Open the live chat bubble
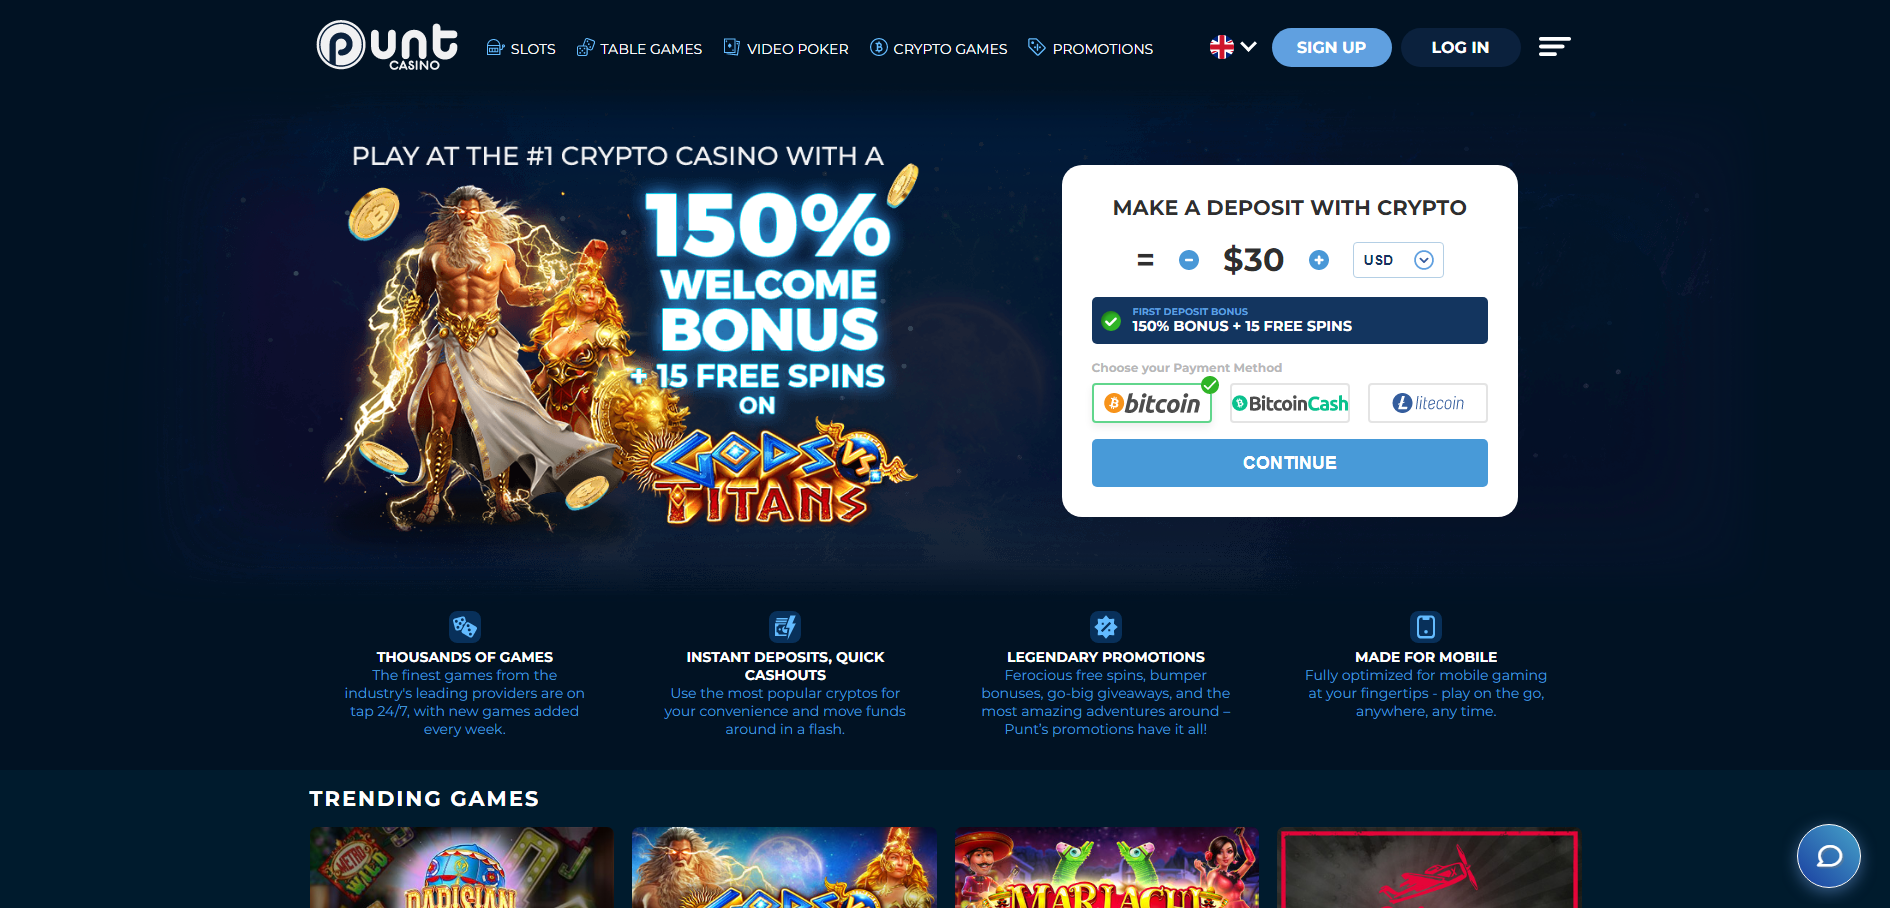The width and height of the screenshot is (1890, 908). click(x=1828, y=856)
